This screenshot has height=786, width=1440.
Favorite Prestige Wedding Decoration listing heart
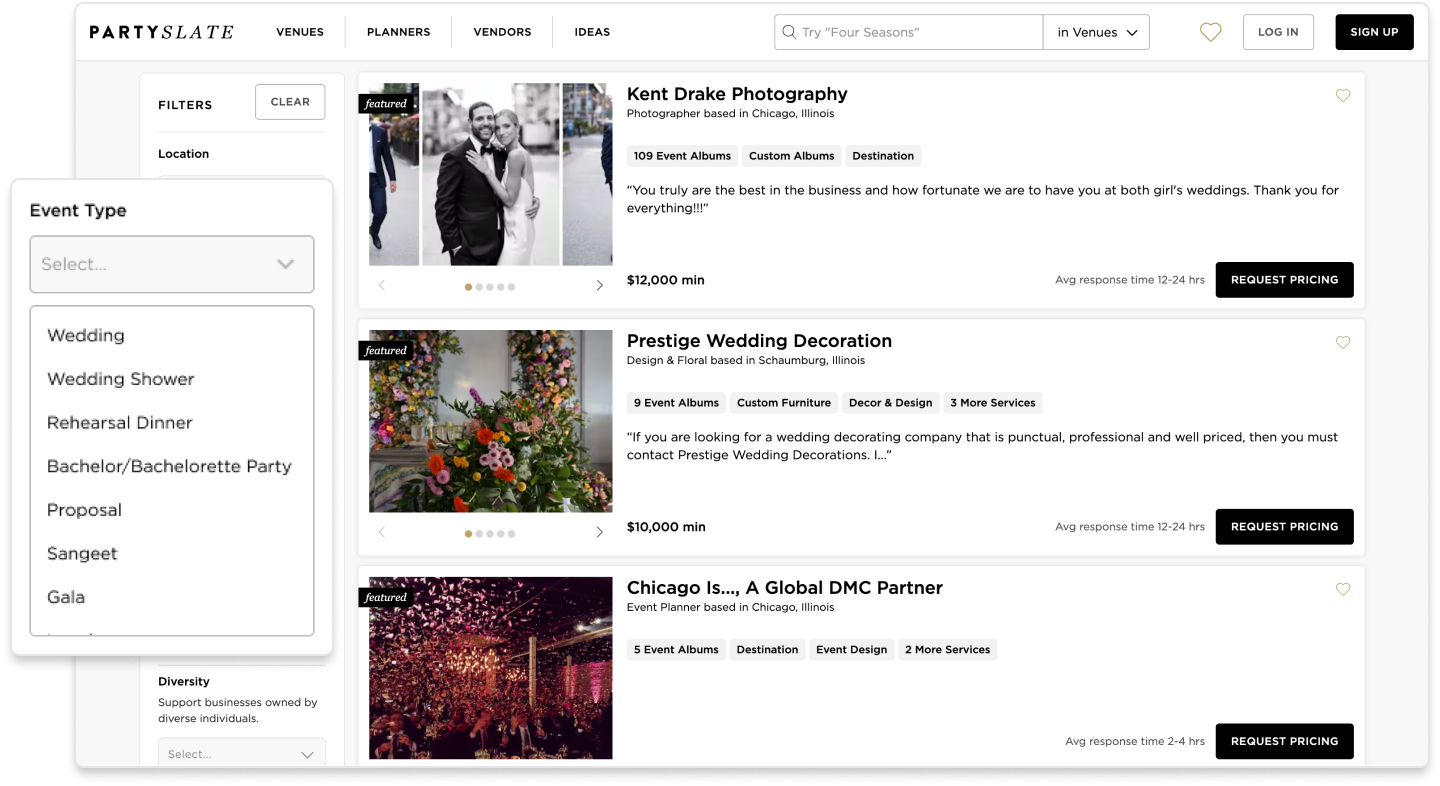point(1343,343)
